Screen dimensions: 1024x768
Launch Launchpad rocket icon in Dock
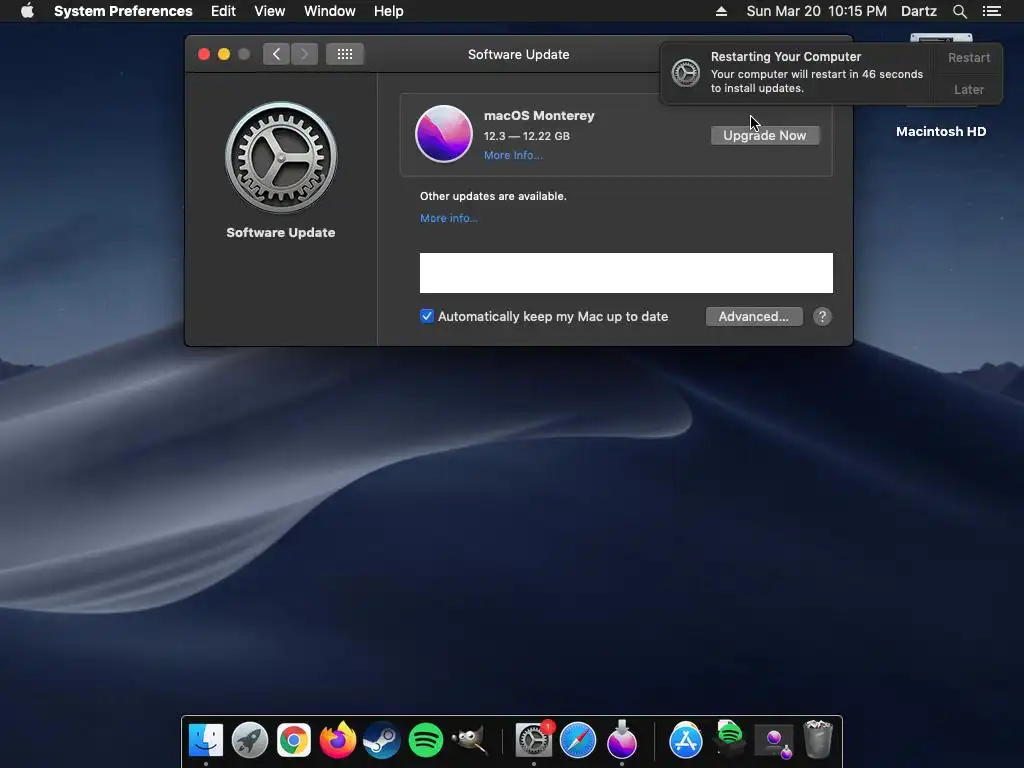249,740
